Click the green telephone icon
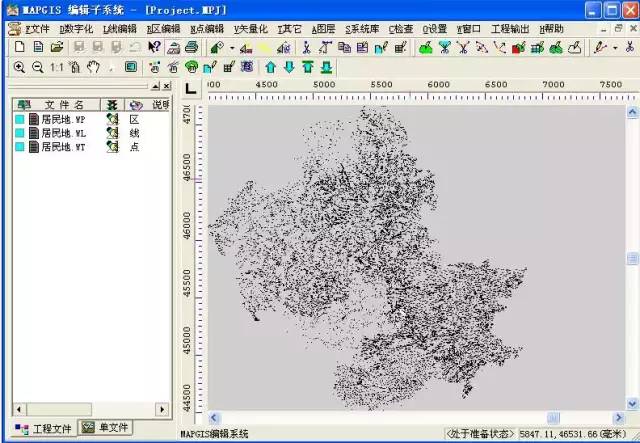640x443 pixels. 191,67
